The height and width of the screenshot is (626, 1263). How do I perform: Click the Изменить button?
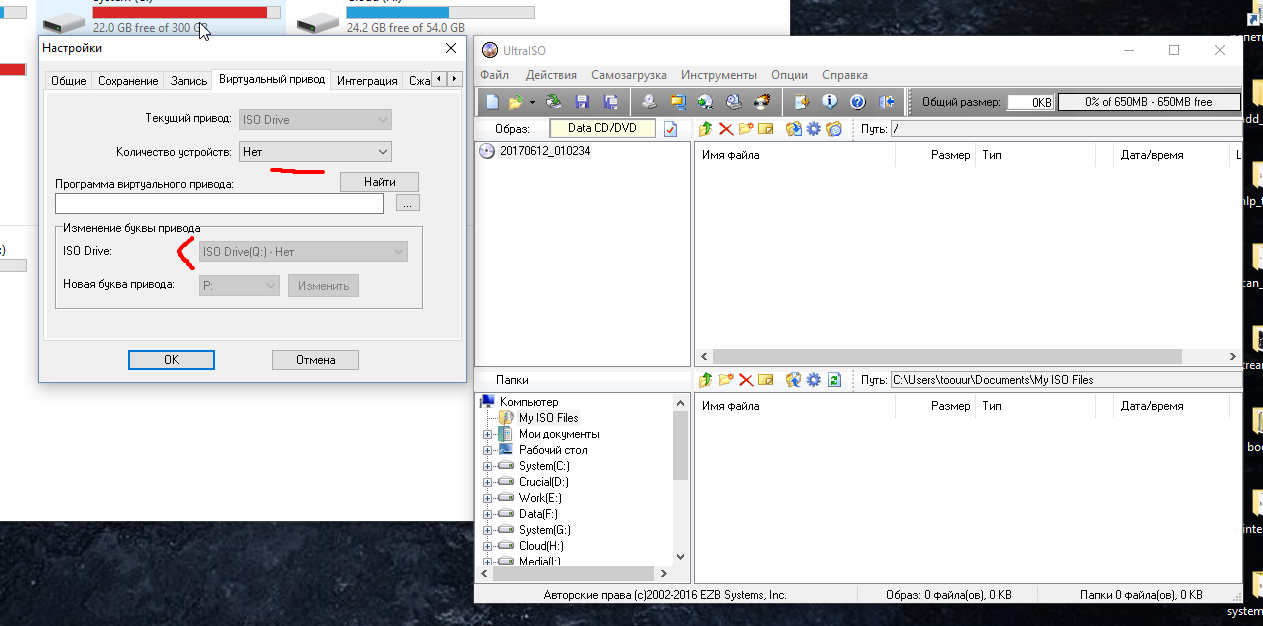click(x=323, y=286)
